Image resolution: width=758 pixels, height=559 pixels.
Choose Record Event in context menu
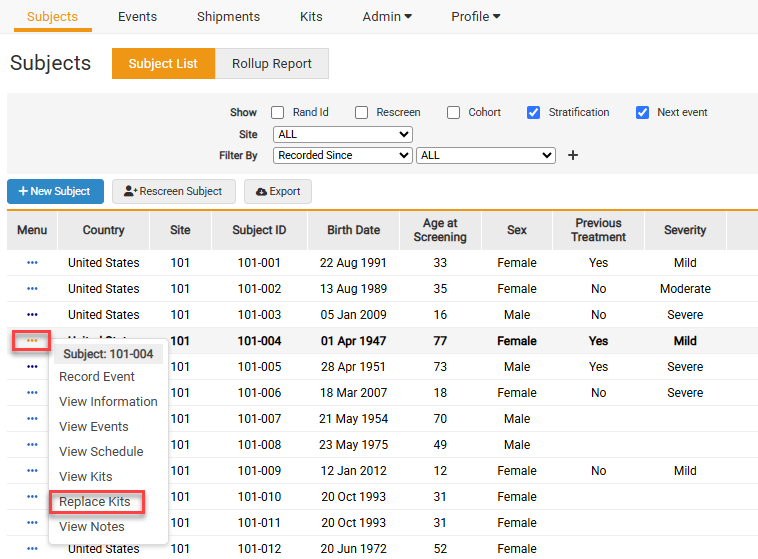pos(97,377)
